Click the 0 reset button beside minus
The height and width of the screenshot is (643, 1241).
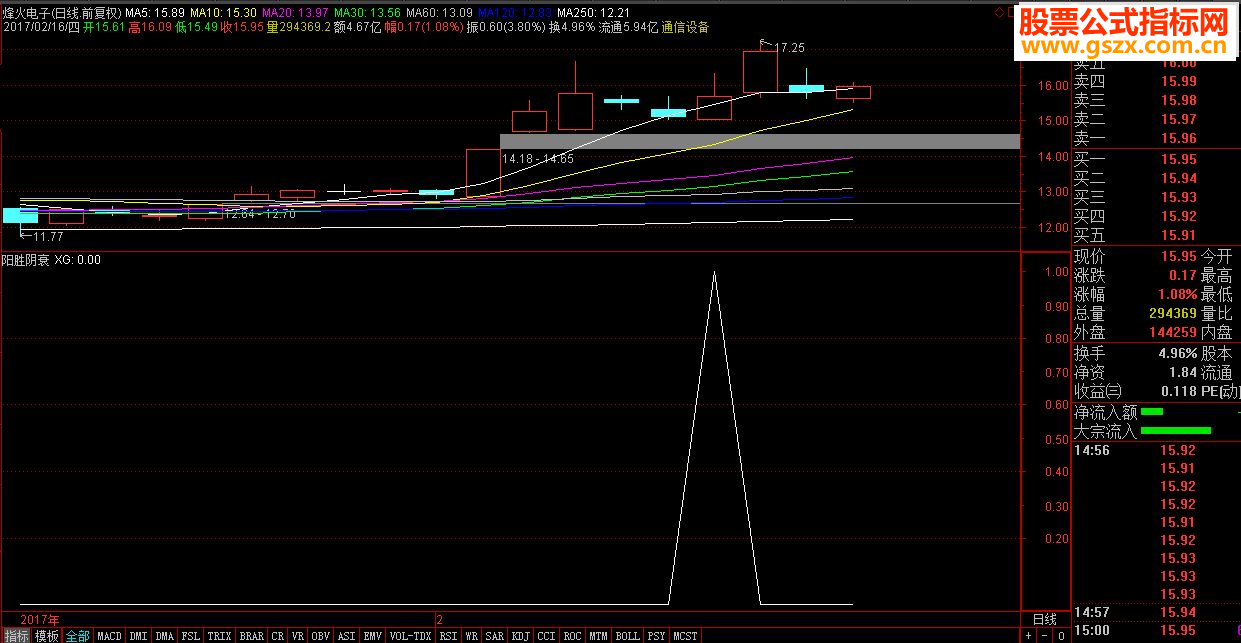(x=1061, y=636)
